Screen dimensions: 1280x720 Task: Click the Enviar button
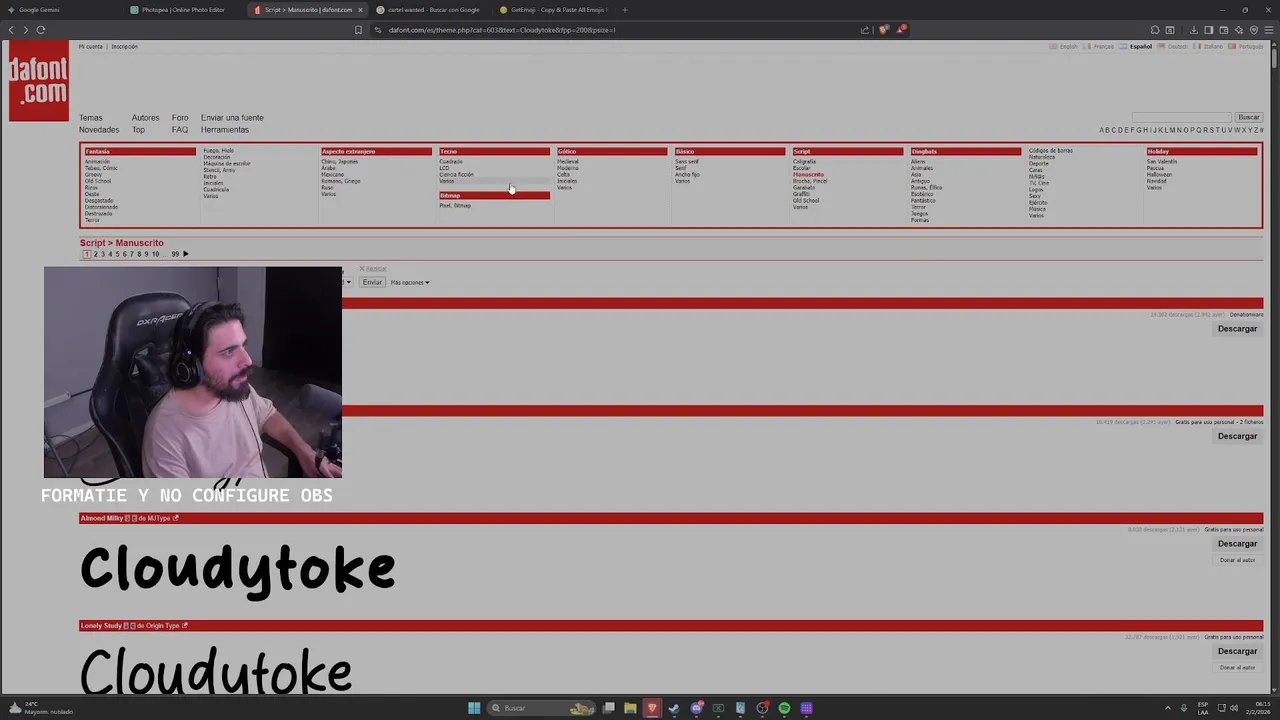pyautogui.click(x=372, y=283)
